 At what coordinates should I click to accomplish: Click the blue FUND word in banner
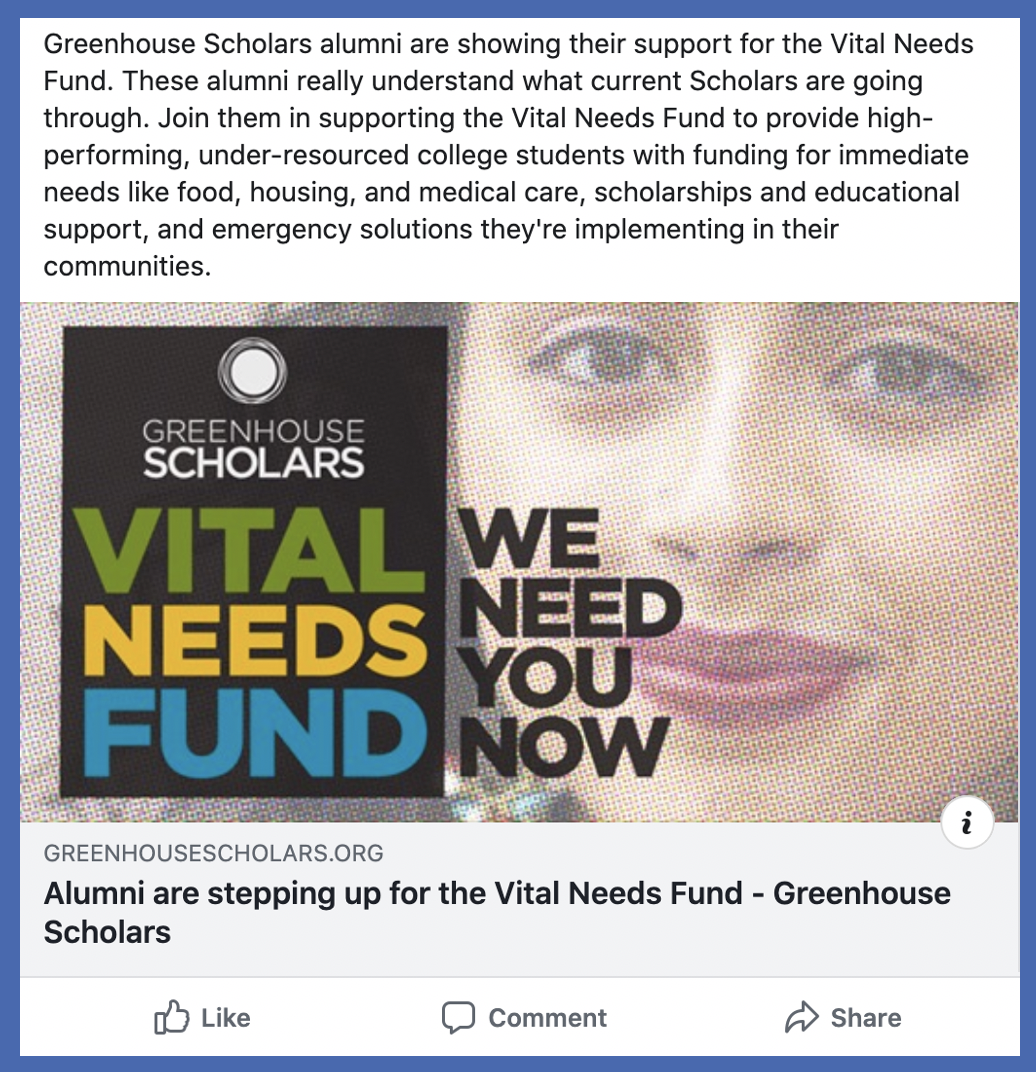(x=252, y=732)
